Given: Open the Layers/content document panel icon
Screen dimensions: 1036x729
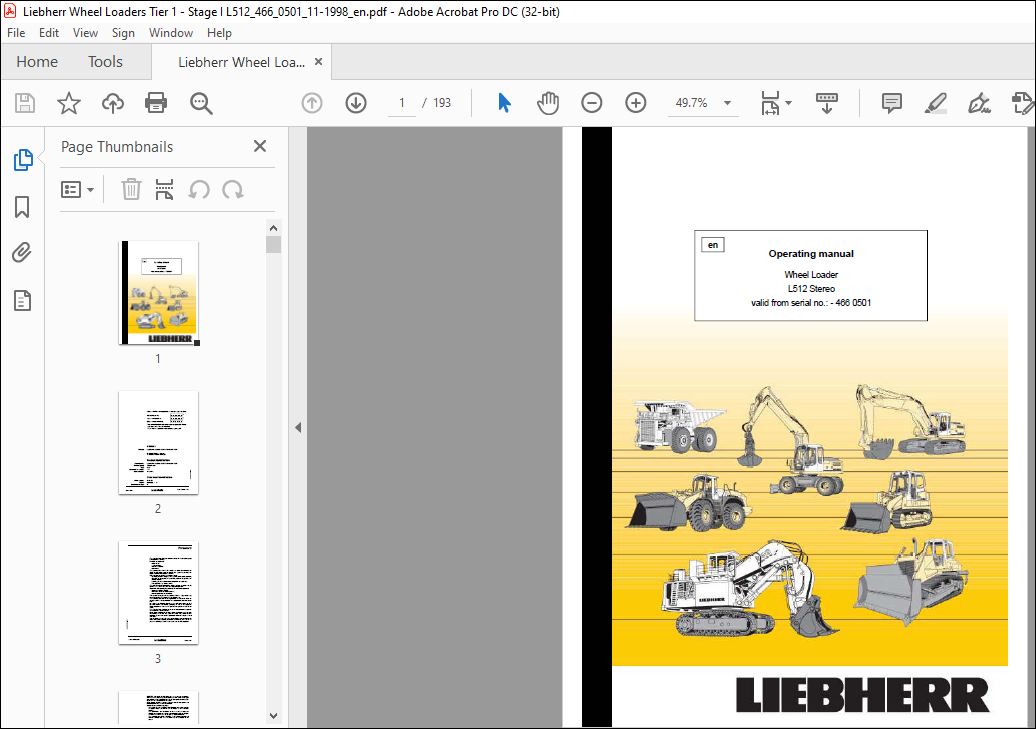Looking at the screenshot, I should 22,301.
